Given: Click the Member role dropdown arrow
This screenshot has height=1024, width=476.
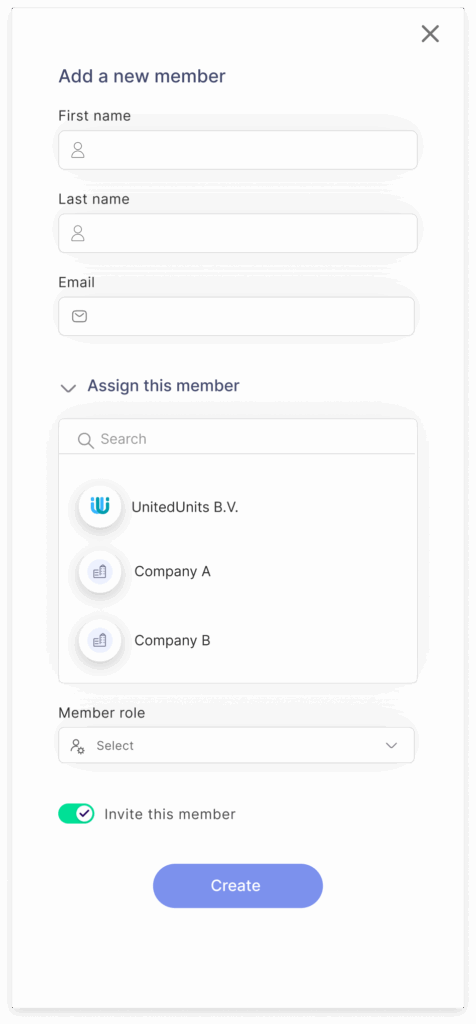Looking at the screenshot, I should [391, 746].
